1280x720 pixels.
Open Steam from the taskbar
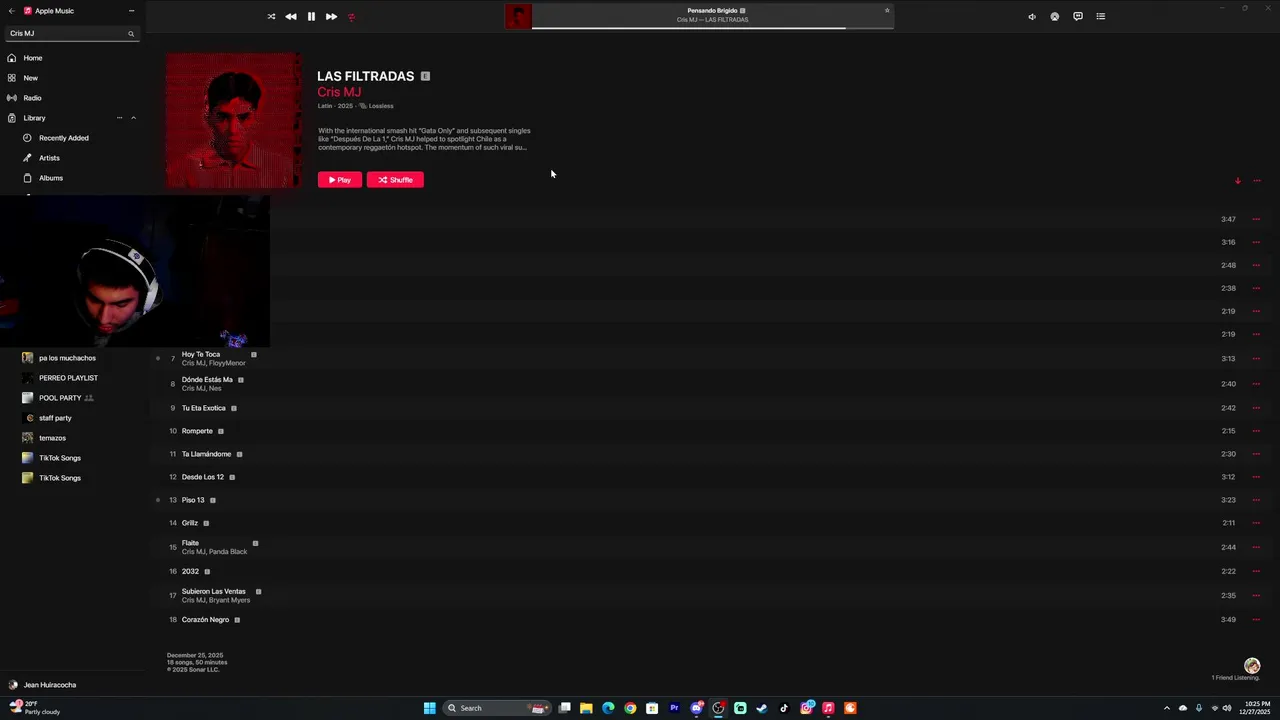tap(762, 708)
